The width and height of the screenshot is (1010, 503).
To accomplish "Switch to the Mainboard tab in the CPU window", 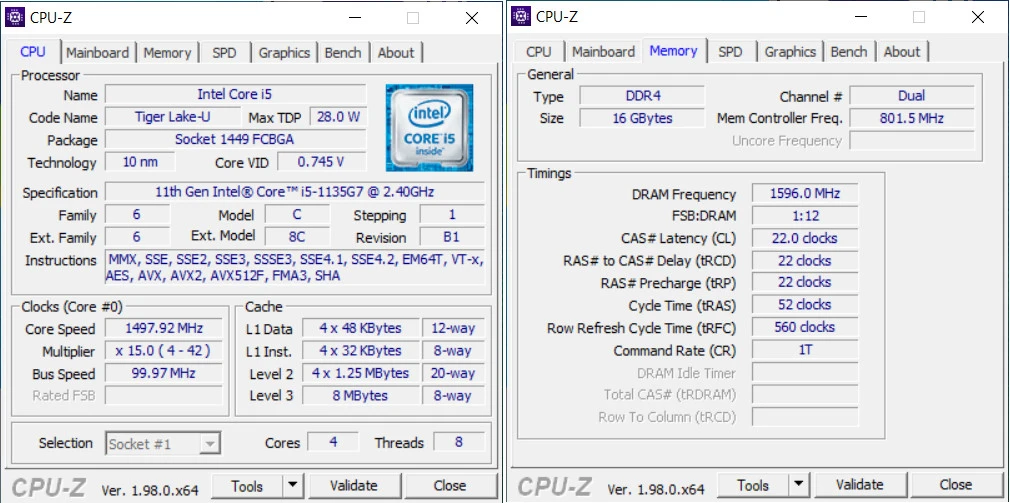I will pyautogui.click(x=98, y=53).
